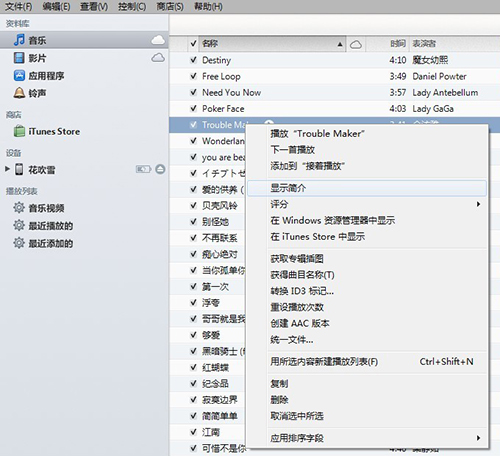
Task: Select the 花吹雪 iPhone device icon
Action: coord(19,169)
